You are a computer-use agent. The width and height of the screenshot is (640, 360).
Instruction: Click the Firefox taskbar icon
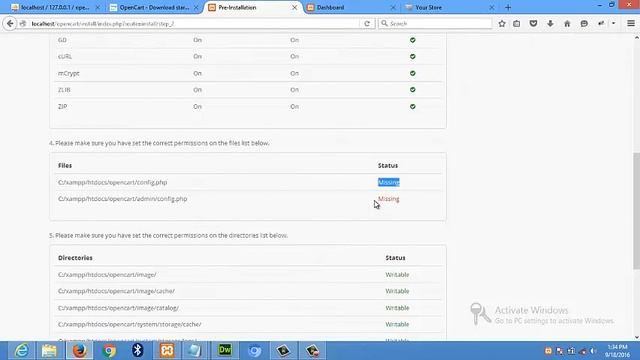pos(80,350)
